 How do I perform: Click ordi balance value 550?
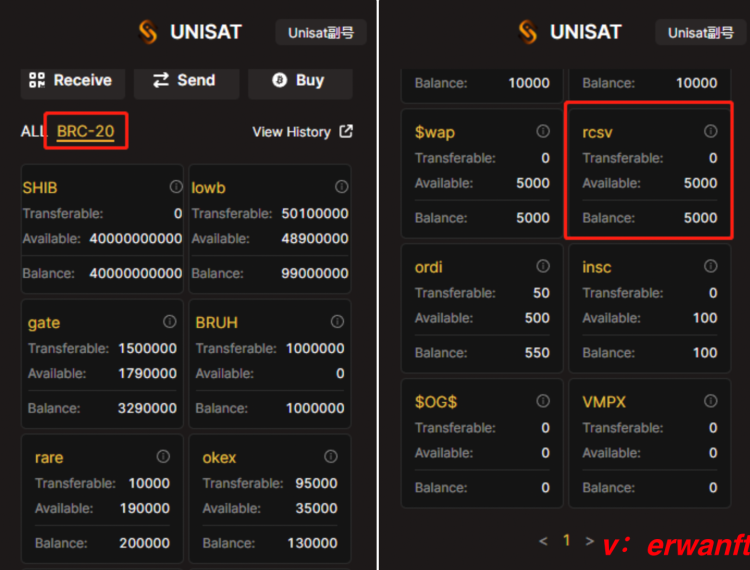point(537,352)
